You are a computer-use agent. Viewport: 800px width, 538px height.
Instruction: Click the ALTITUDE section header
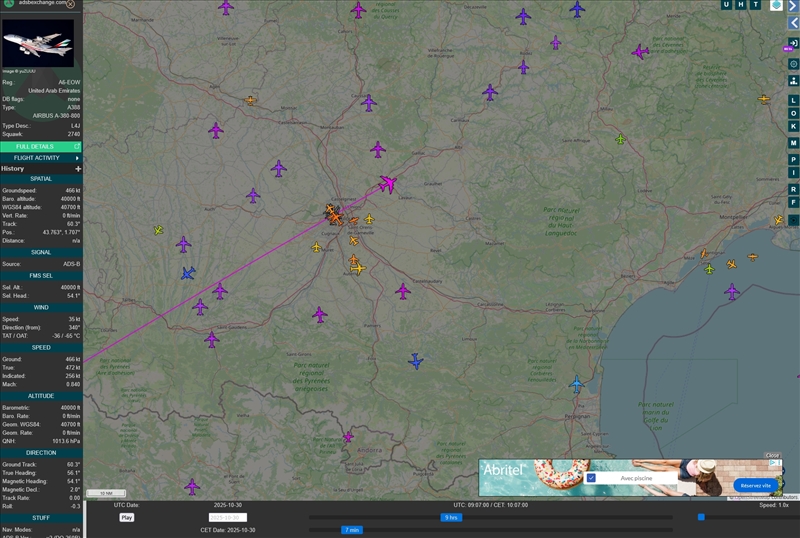(41, 396)
